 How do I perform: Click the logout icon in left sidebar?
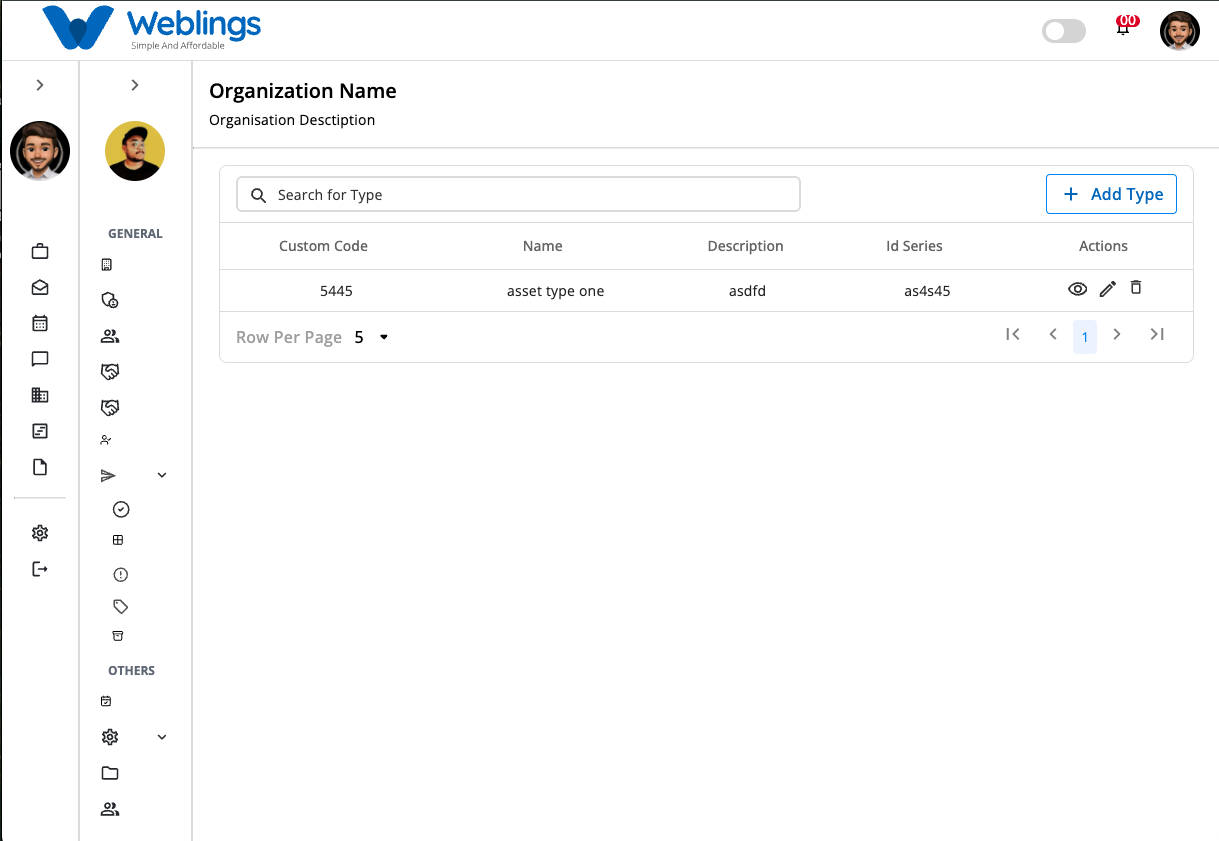click(40, 569)
